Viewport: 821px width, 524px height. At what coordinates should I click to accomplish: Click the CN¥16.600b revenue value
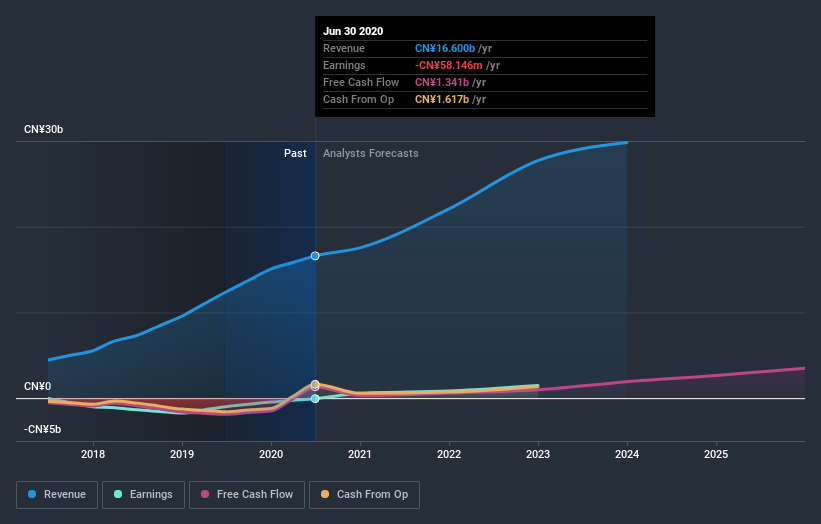(445, 48)
